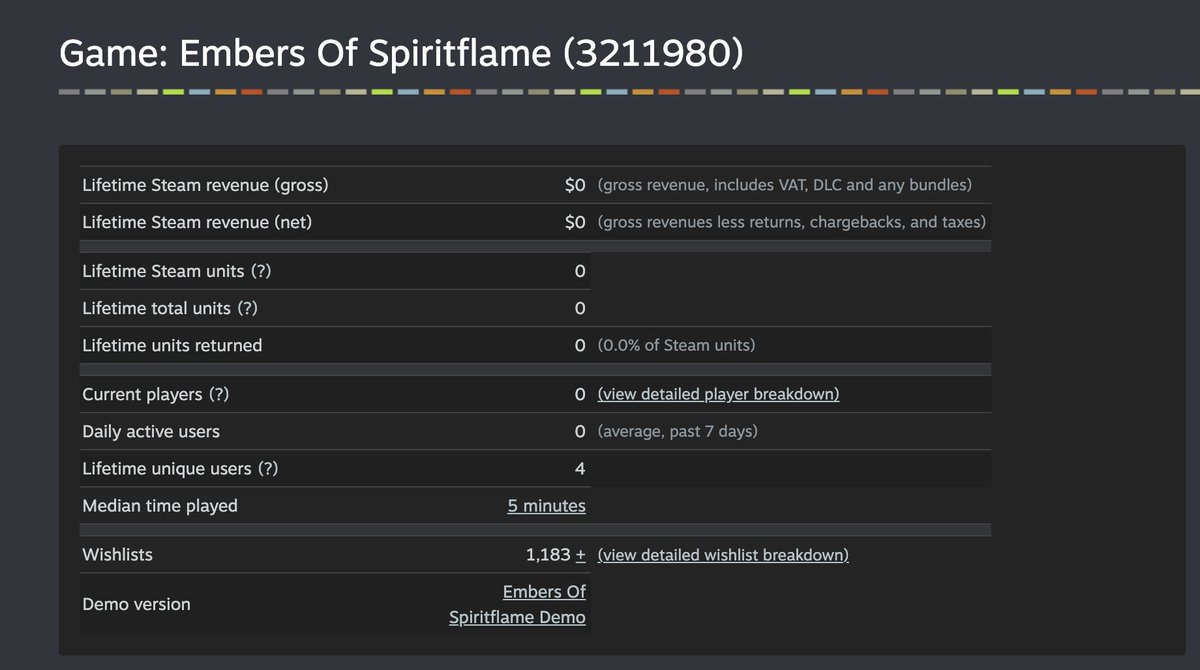Click the less returns, chargebacks, and taxes note
The width and height of the screenshot is (1200, 670).
[791, 222]
